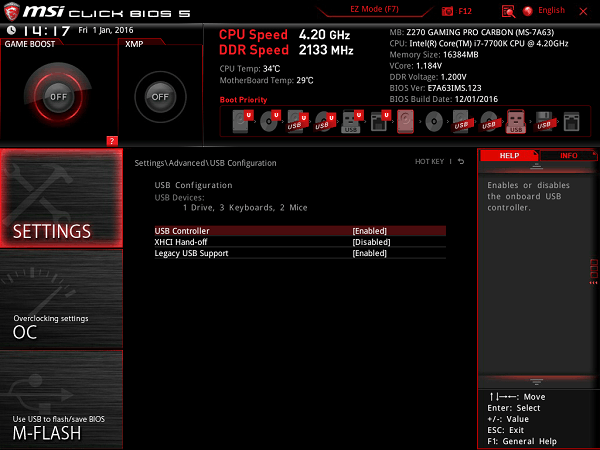Select the UEFI network boot icon
The height and width of the screenshot is (450, 600).
[x=380, y=121]
